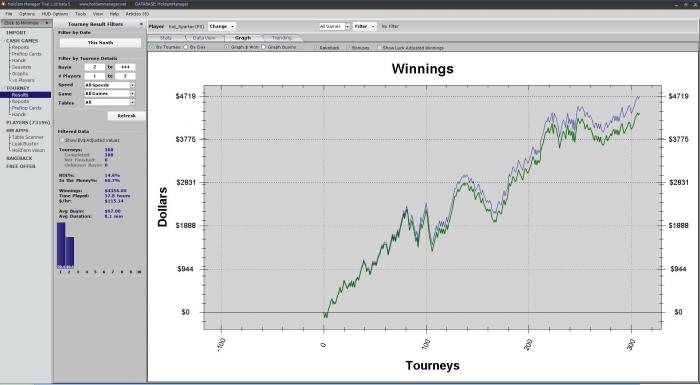Click the This Month date filter button
Screen dimensions: 700x385
[100, 42]
